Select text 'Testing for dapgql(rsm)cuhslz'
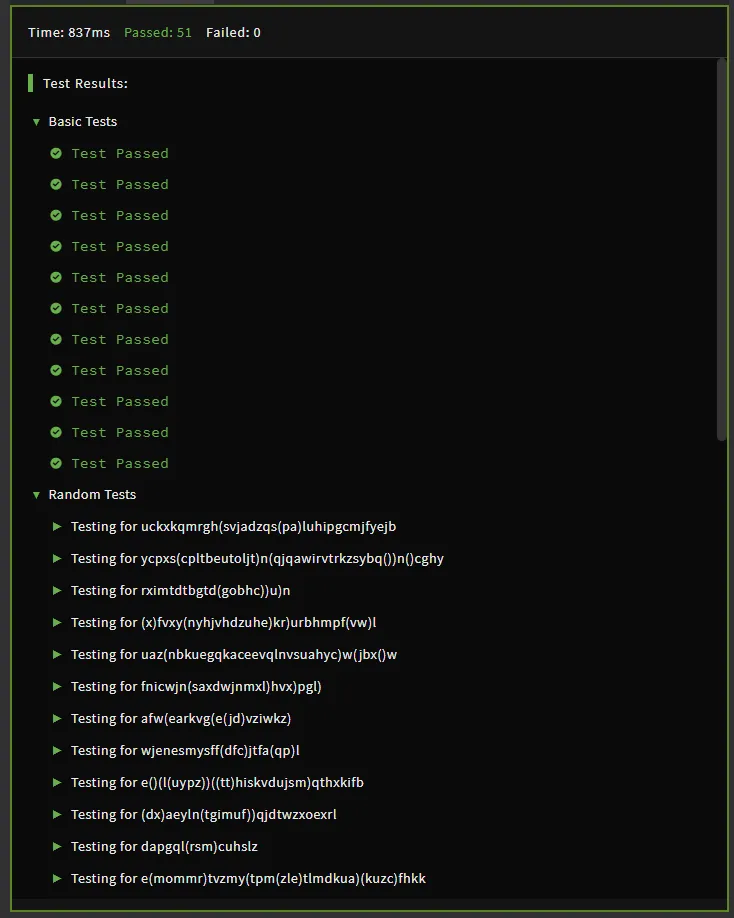 click(x=164, y=847)
